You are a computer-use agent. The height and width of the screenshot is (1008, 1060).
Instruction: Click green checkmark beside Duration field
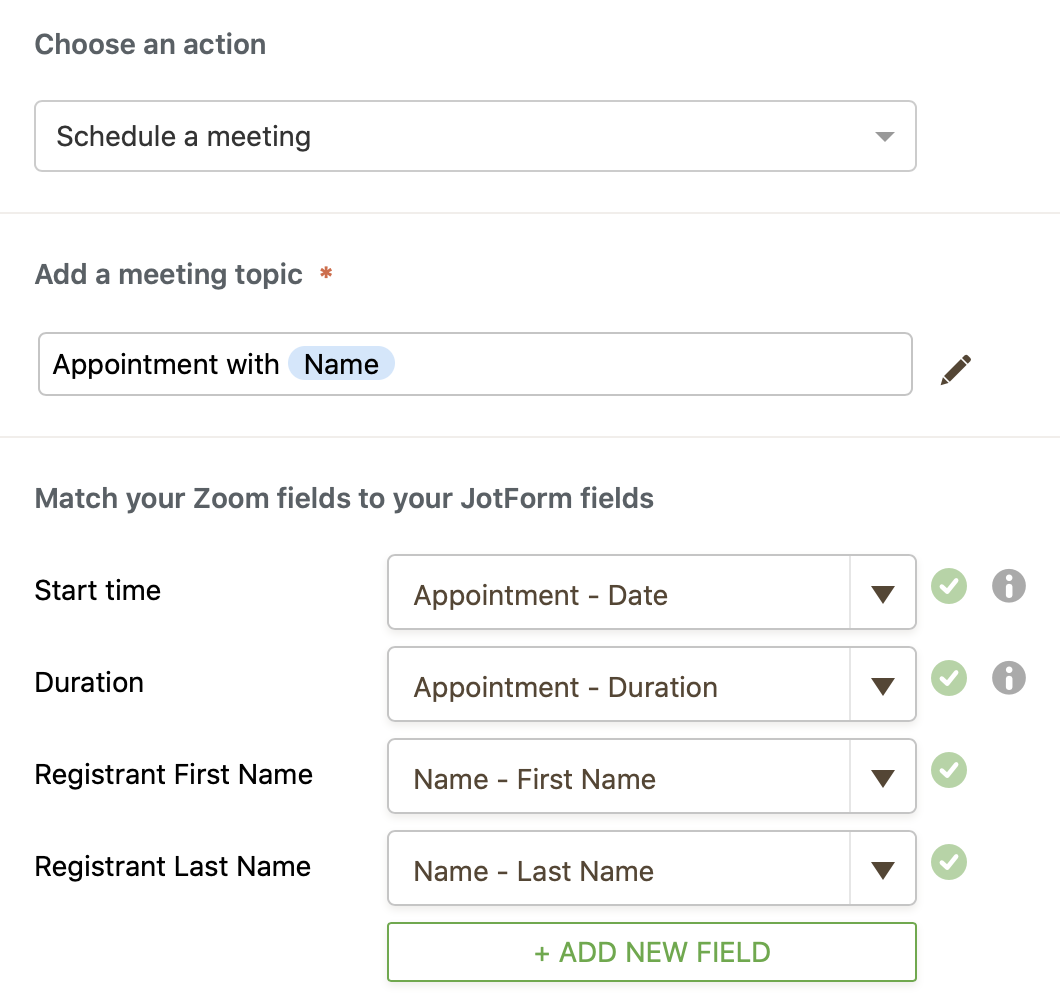click(949, 677)
